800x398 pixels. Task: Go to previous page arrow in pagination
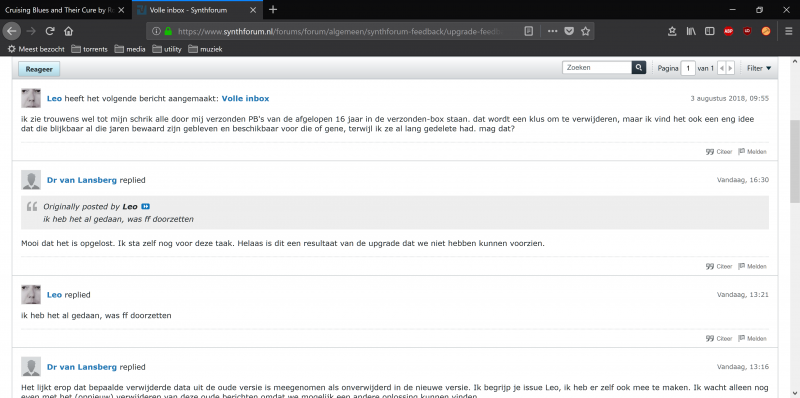[x=721, y=68]
